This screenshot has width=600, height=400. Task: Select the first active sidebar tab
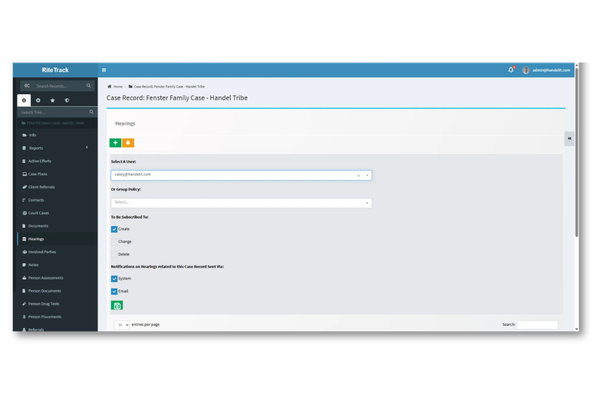pos(24,100)
